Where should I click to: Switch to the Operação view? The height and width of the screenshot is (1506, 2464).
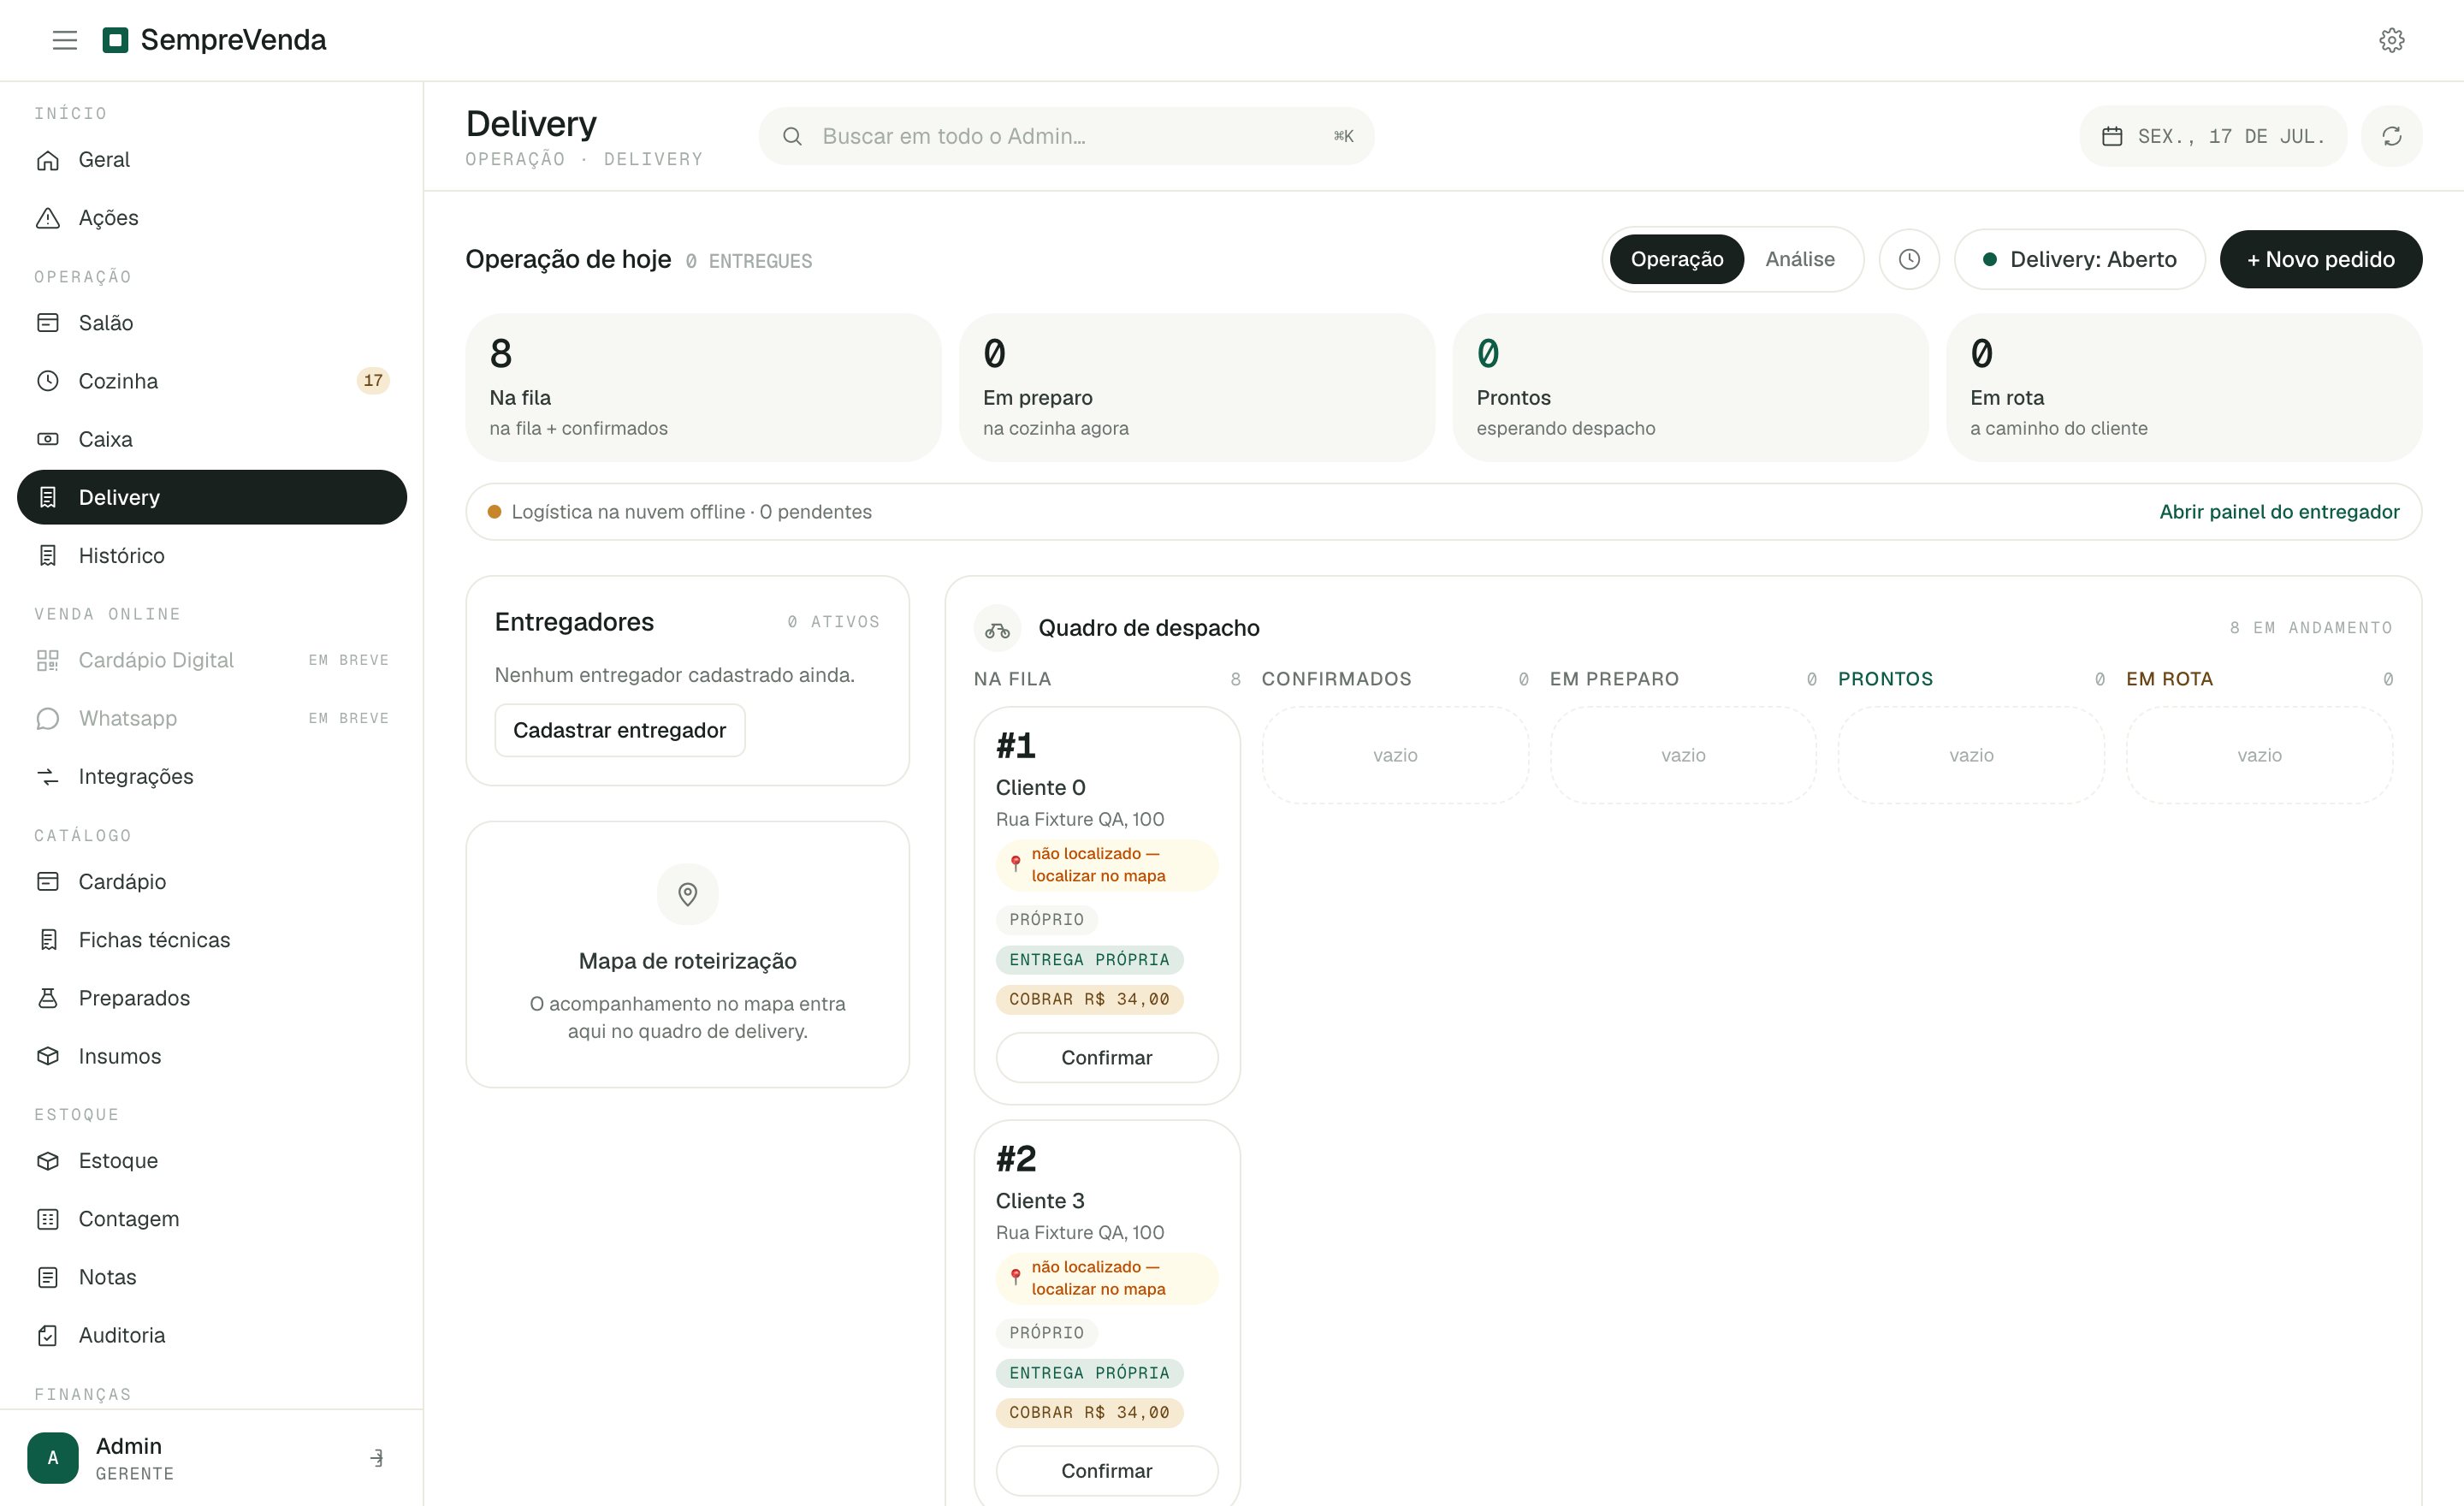(1676, 259)
